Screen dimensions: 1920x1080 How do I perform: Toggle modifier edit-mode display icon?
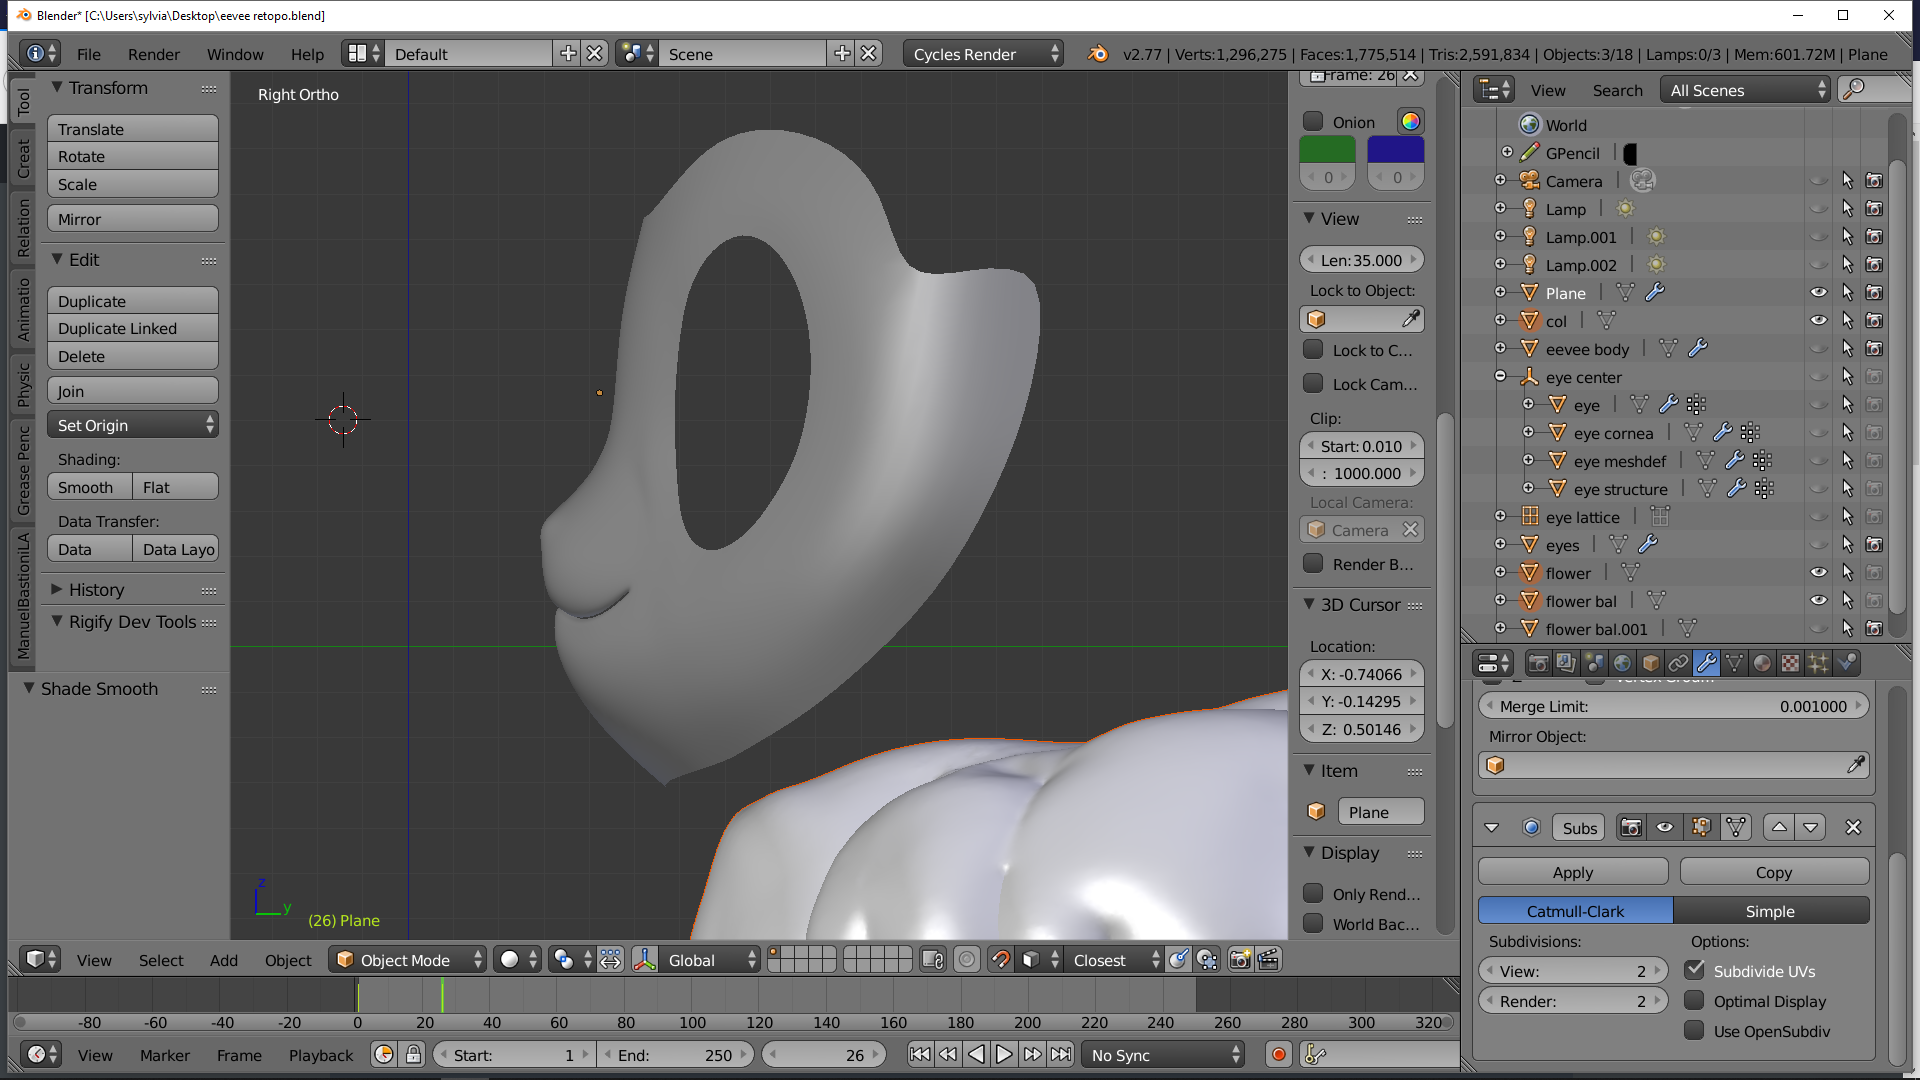(x=1701, y=828)
